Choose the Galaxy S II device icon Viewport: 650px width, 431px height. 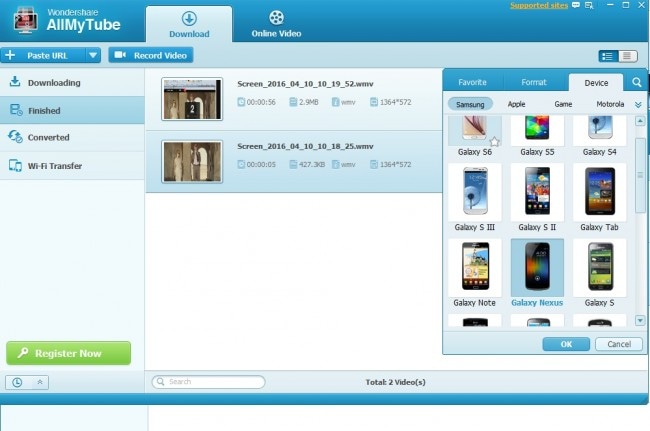(537, 191)
